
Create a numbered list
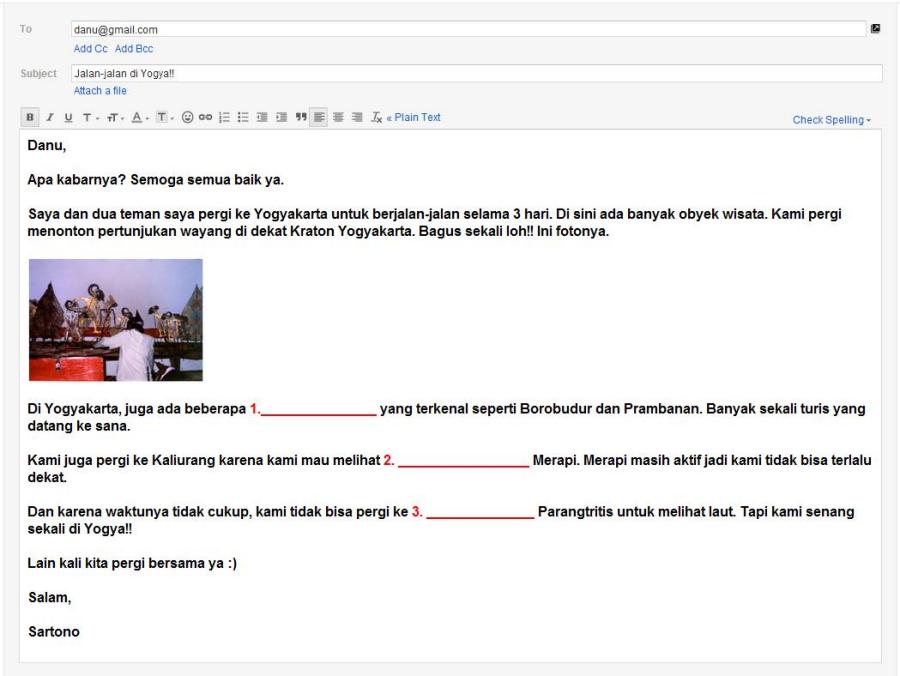pos(226,116)
